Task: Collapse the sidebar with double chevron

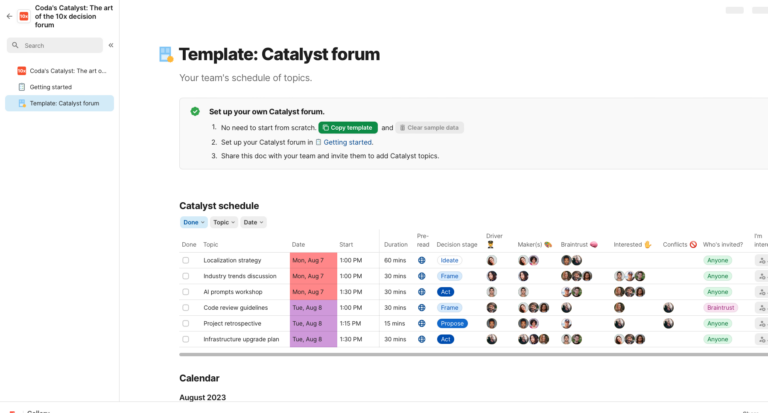Action: point(111,45)
